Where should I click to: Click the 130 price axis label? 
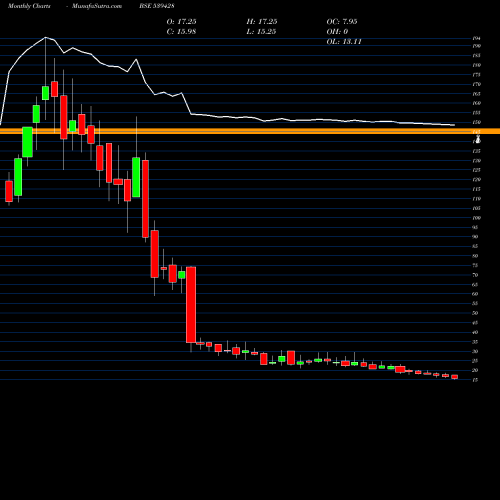(x=477, y=161)
